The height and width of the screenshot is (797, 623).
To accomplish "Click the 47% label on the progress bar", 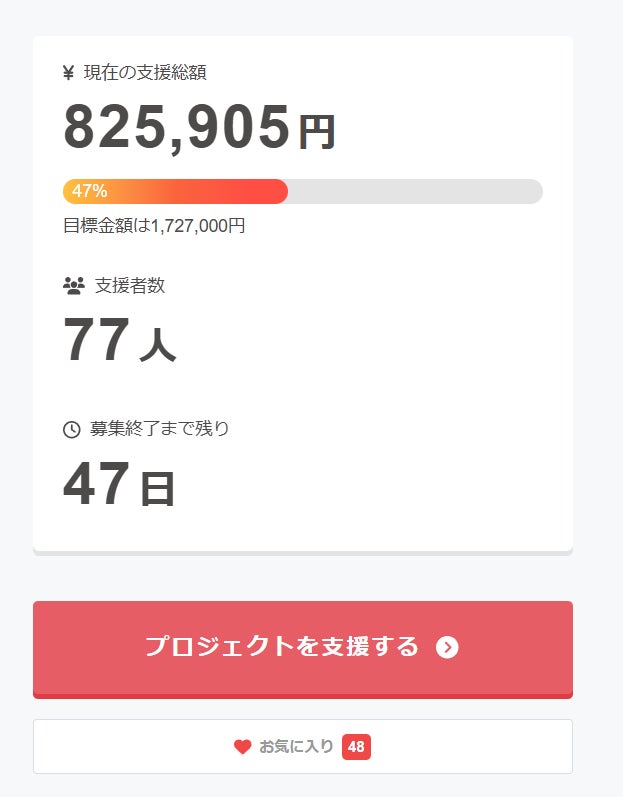I will click(x=90, y=192).
